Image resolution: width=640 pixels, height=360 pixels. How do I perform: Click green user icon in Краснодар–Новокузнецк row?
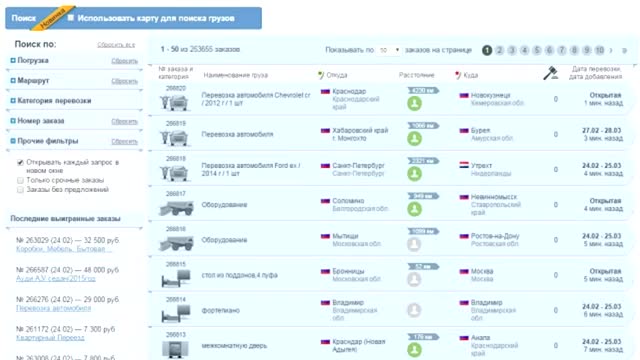pos(414,104)
